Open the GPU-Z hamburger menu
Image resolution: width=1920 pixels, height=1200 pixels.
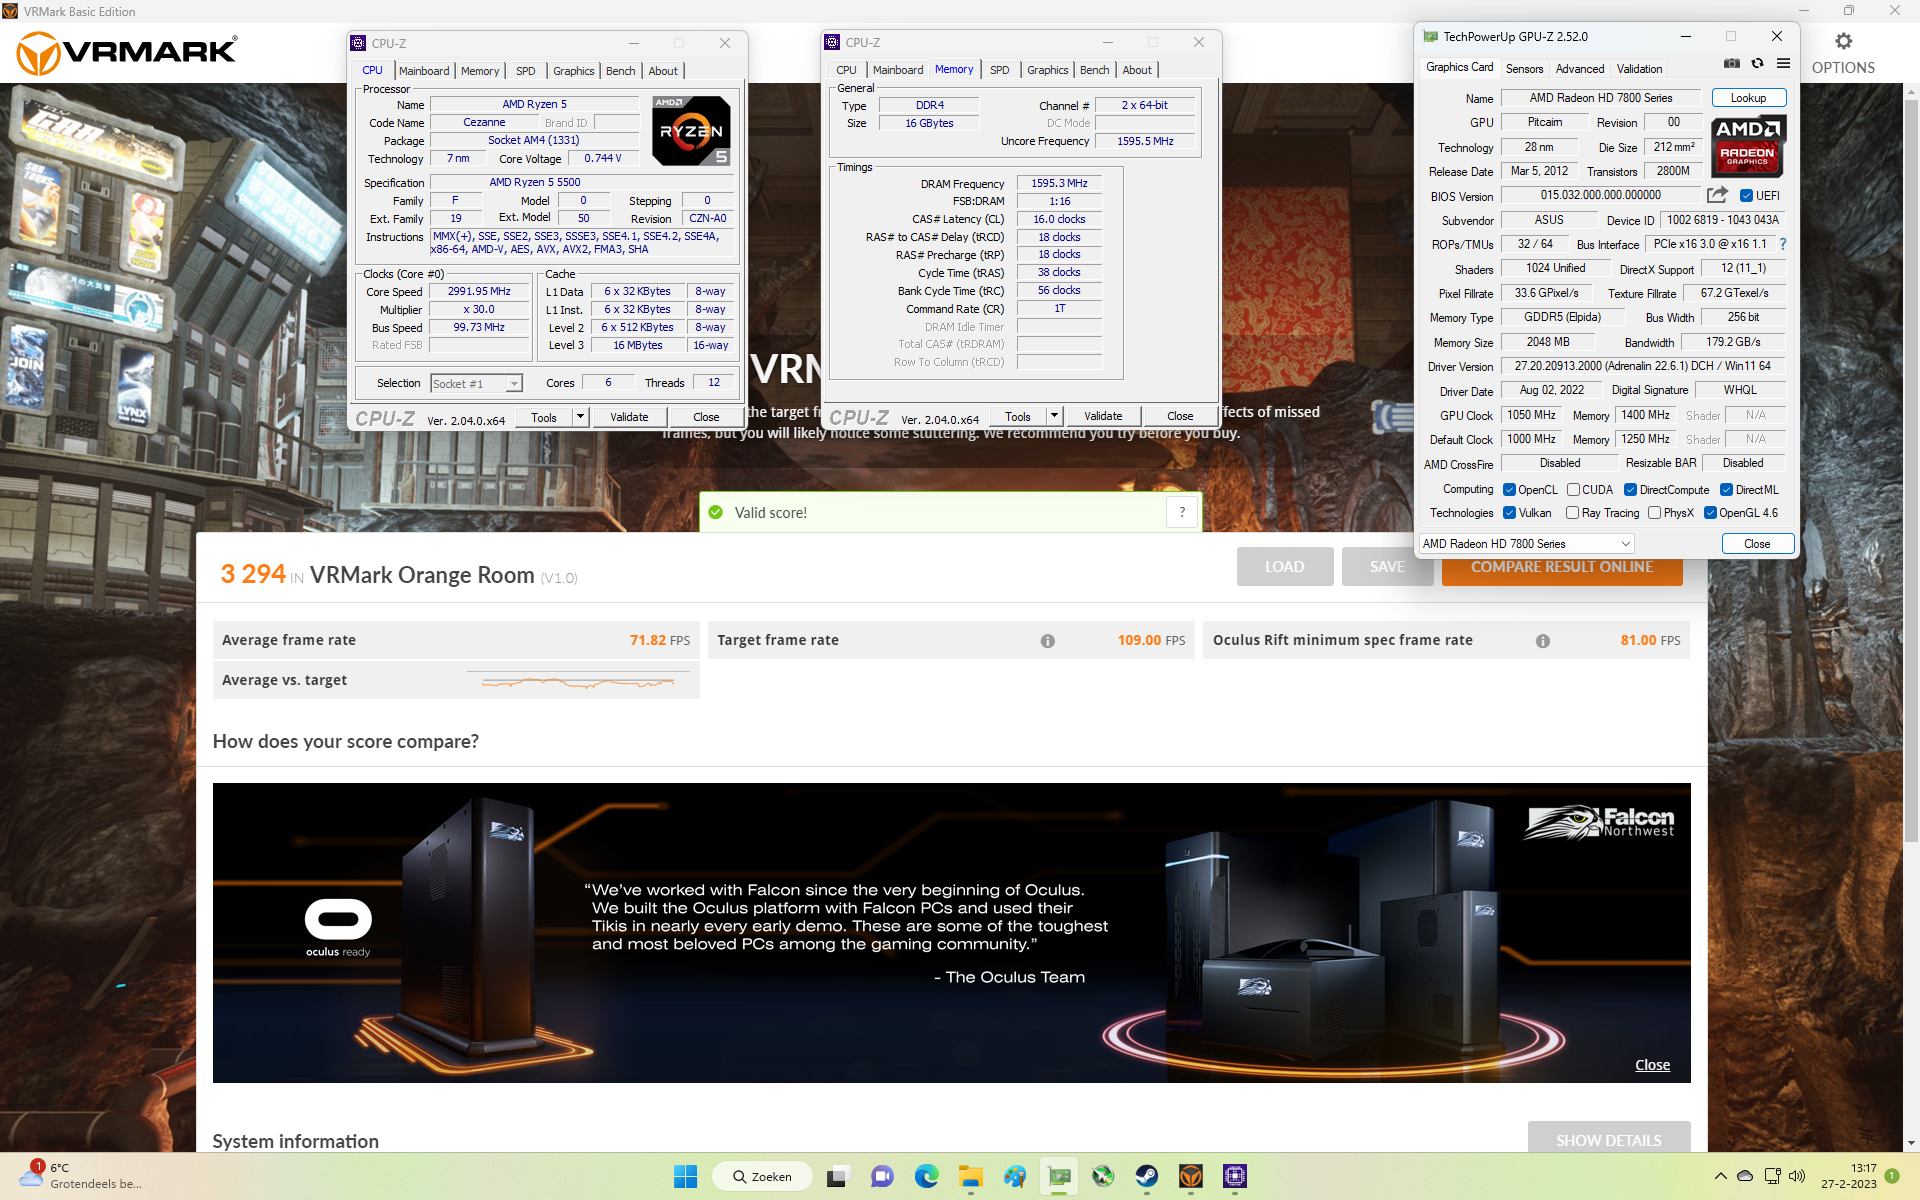pyautogui.click(x=1783, y=63)
